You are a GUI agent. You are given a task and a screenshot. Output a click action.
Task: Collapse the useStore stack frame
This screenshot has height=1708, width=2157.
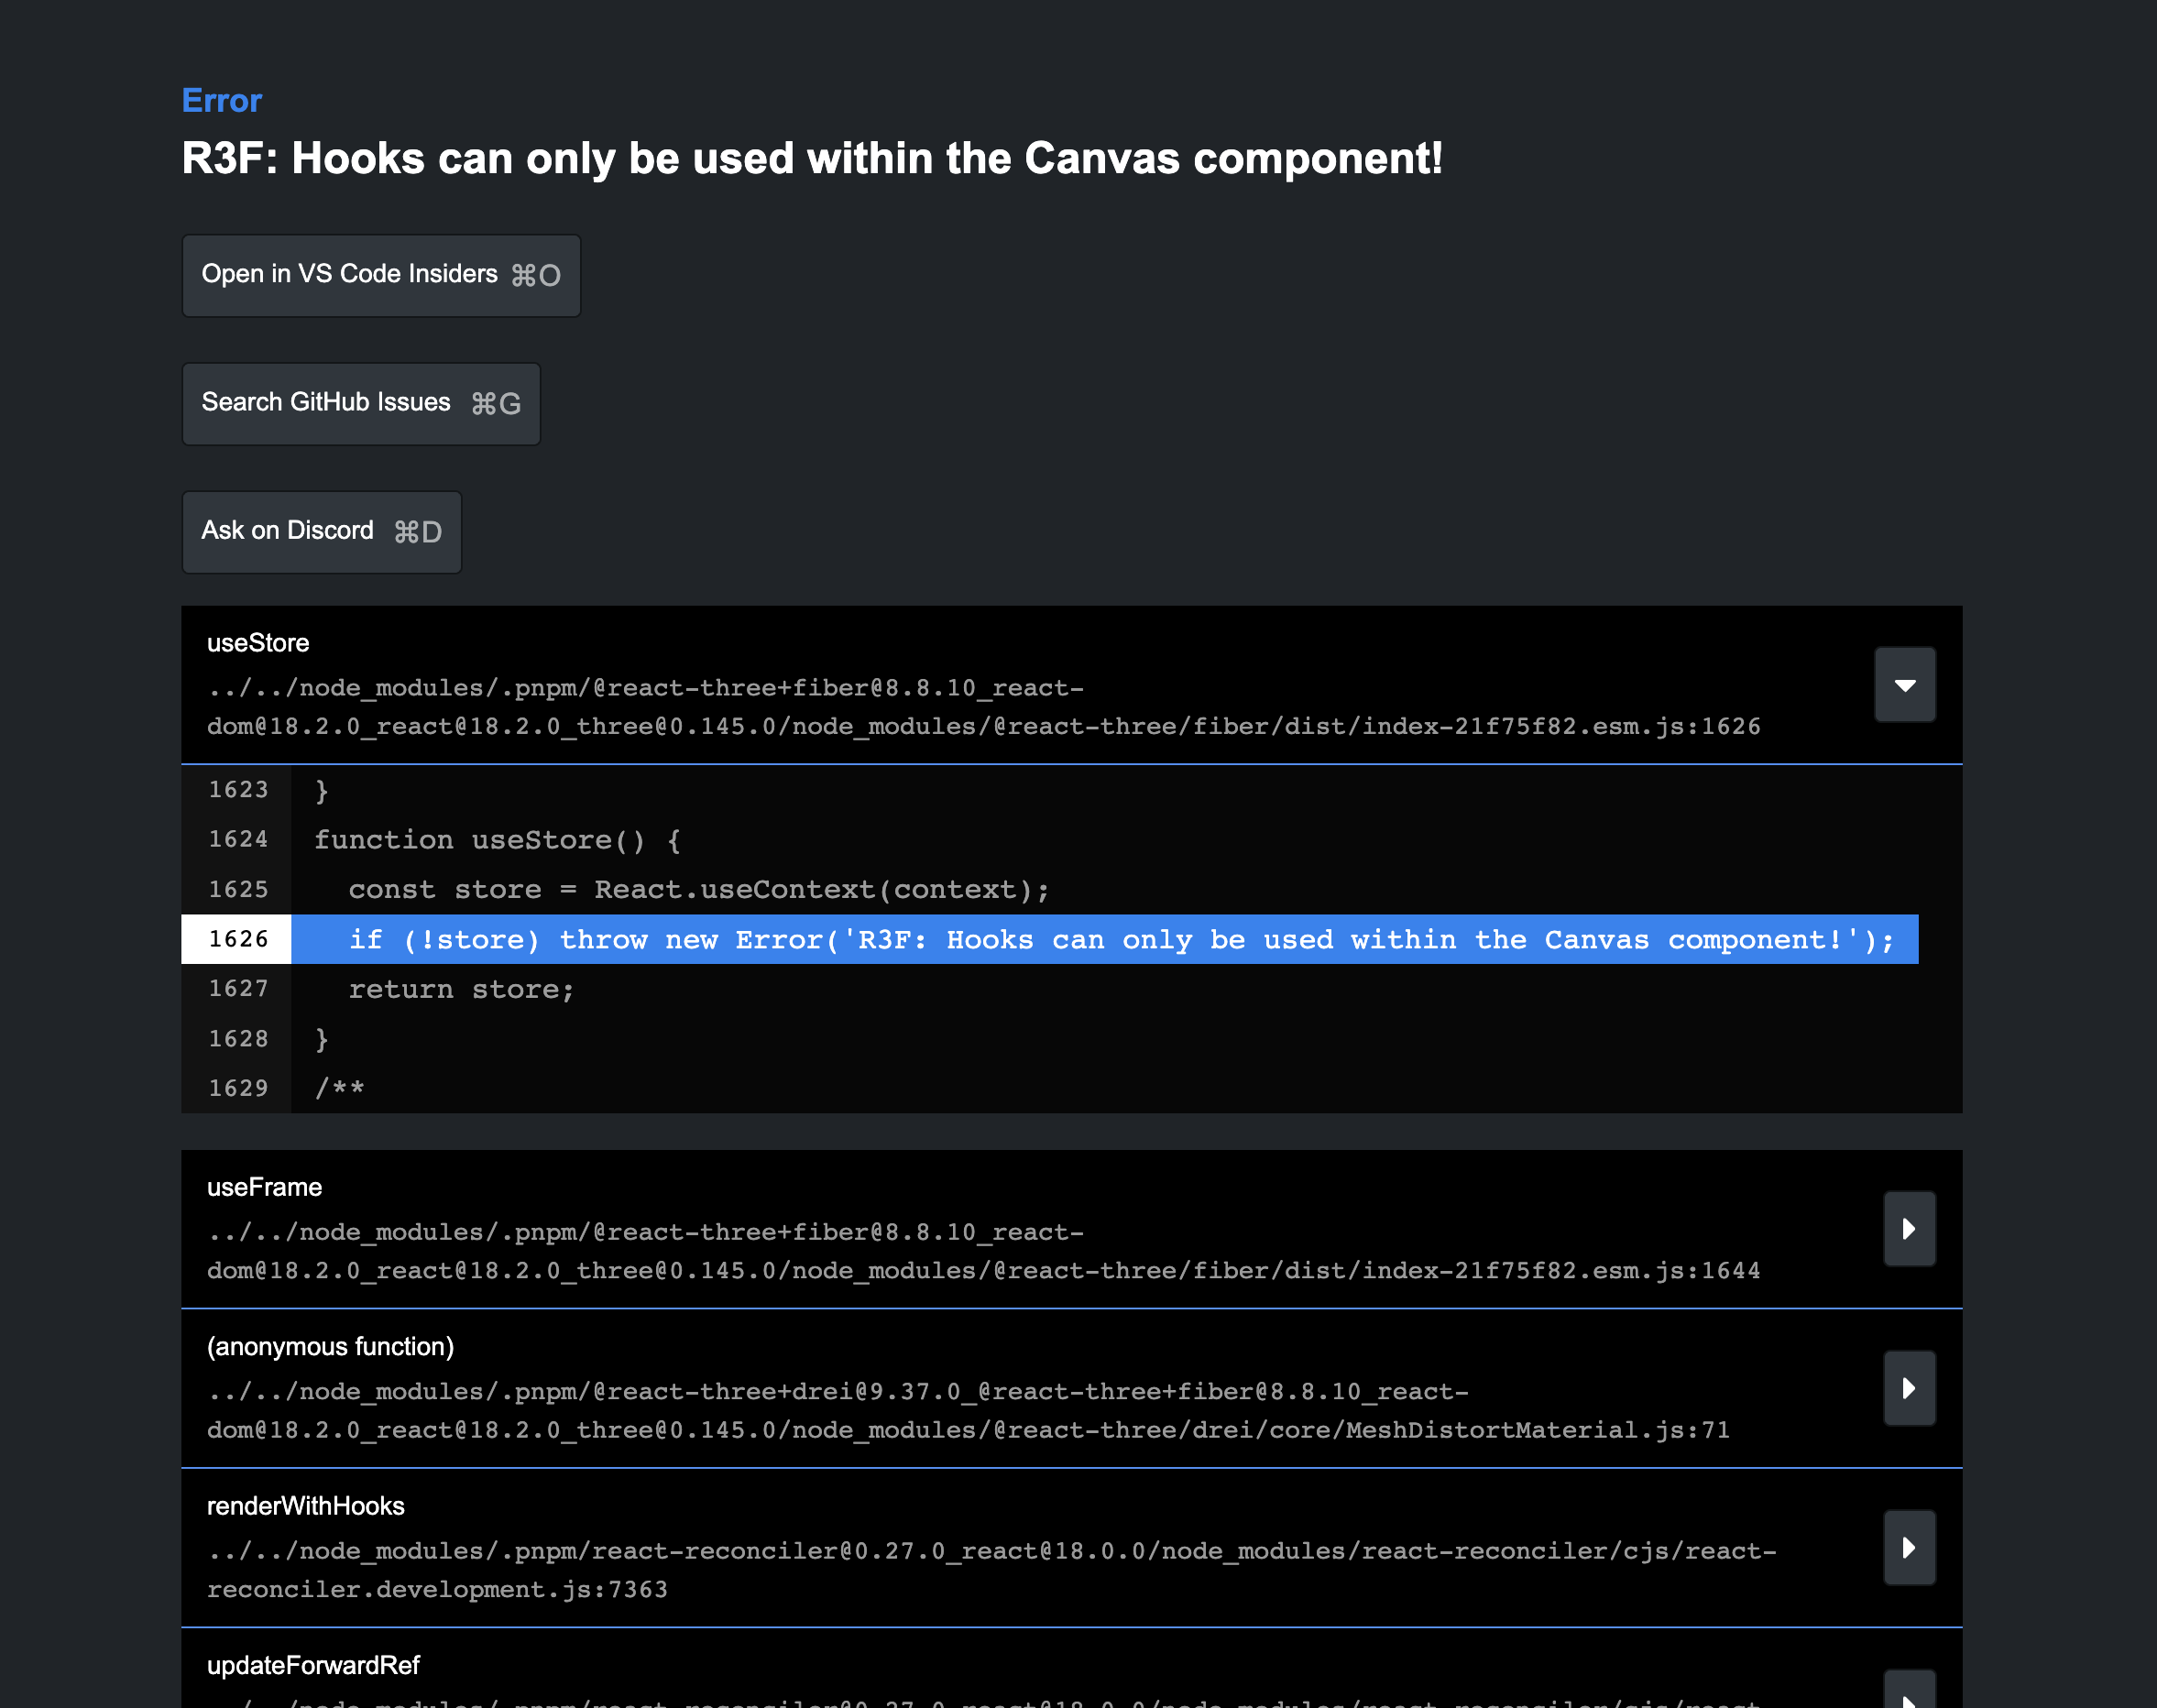tap(1904, 684)
